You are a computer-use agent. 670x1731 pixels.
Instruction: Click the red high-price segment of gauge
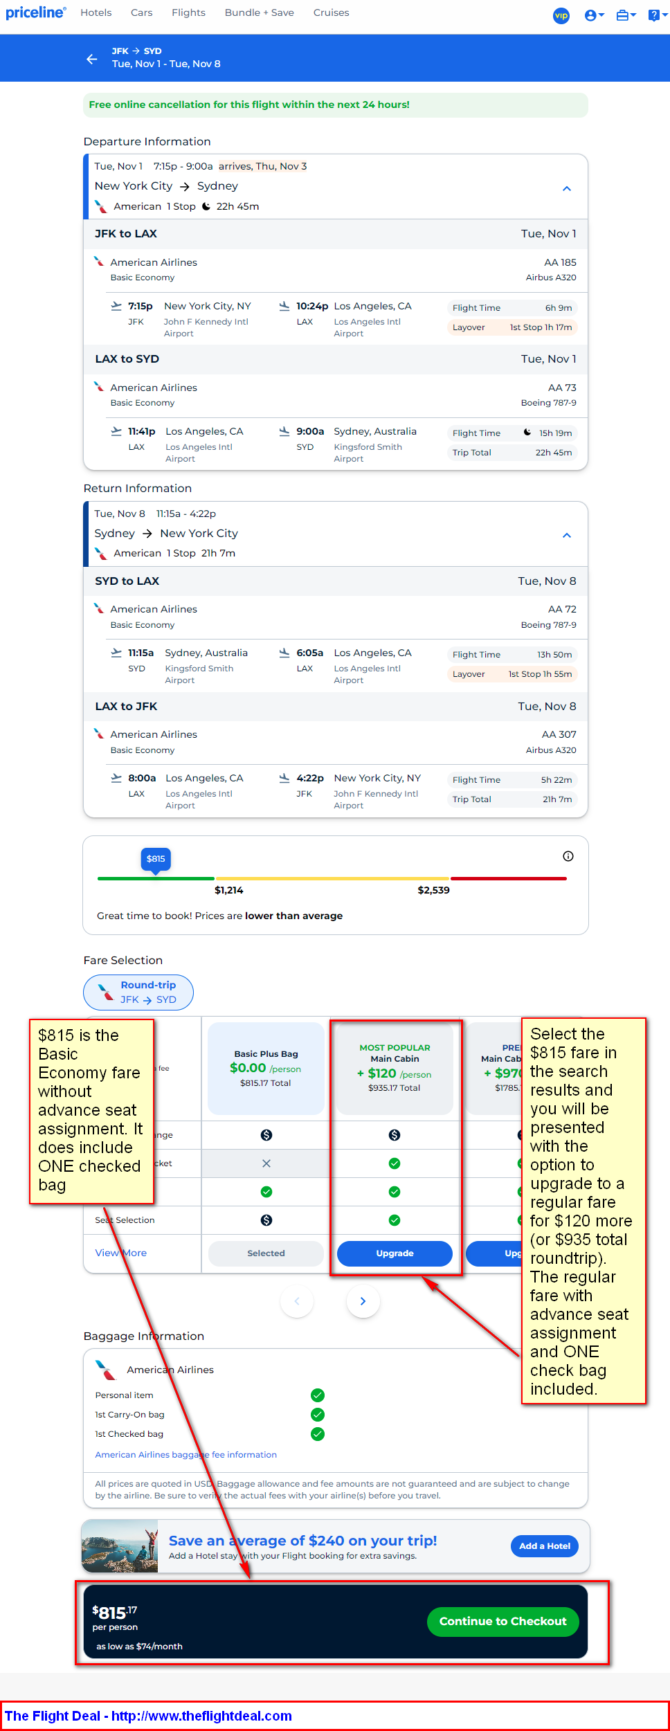coord(509,878)
